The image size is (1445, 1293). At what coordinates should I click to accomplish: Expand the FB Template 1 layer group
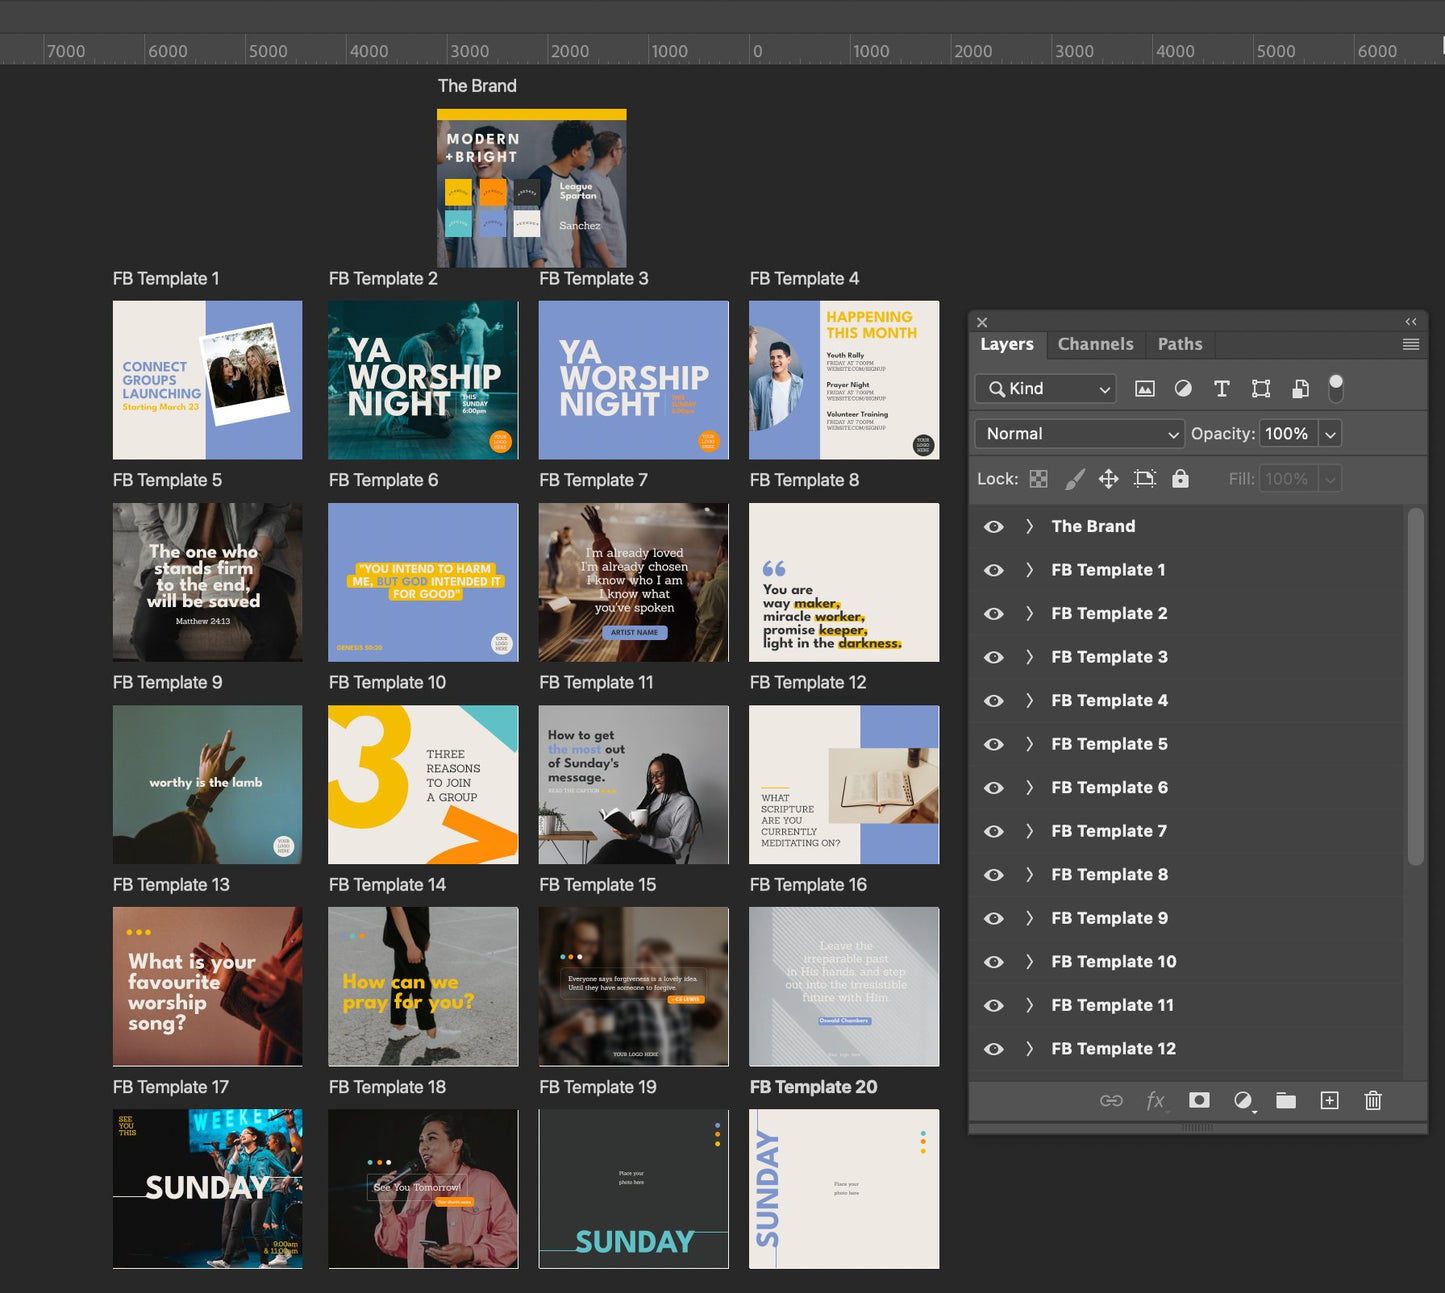[1029, 570]
